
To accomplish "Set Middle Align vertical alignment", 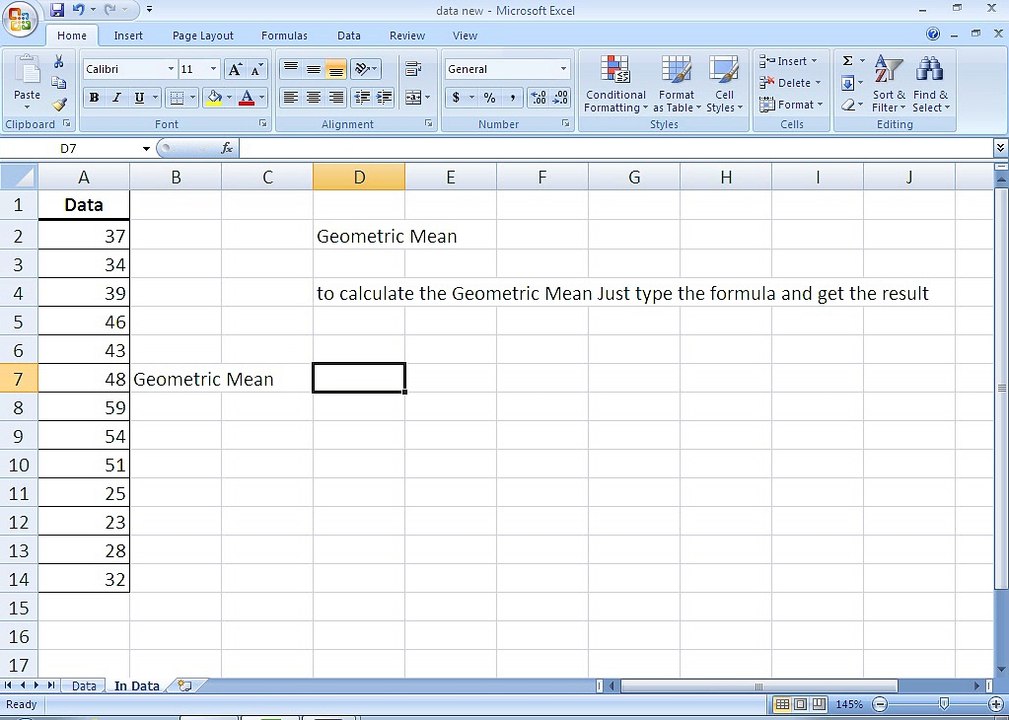I will [313, 69].
